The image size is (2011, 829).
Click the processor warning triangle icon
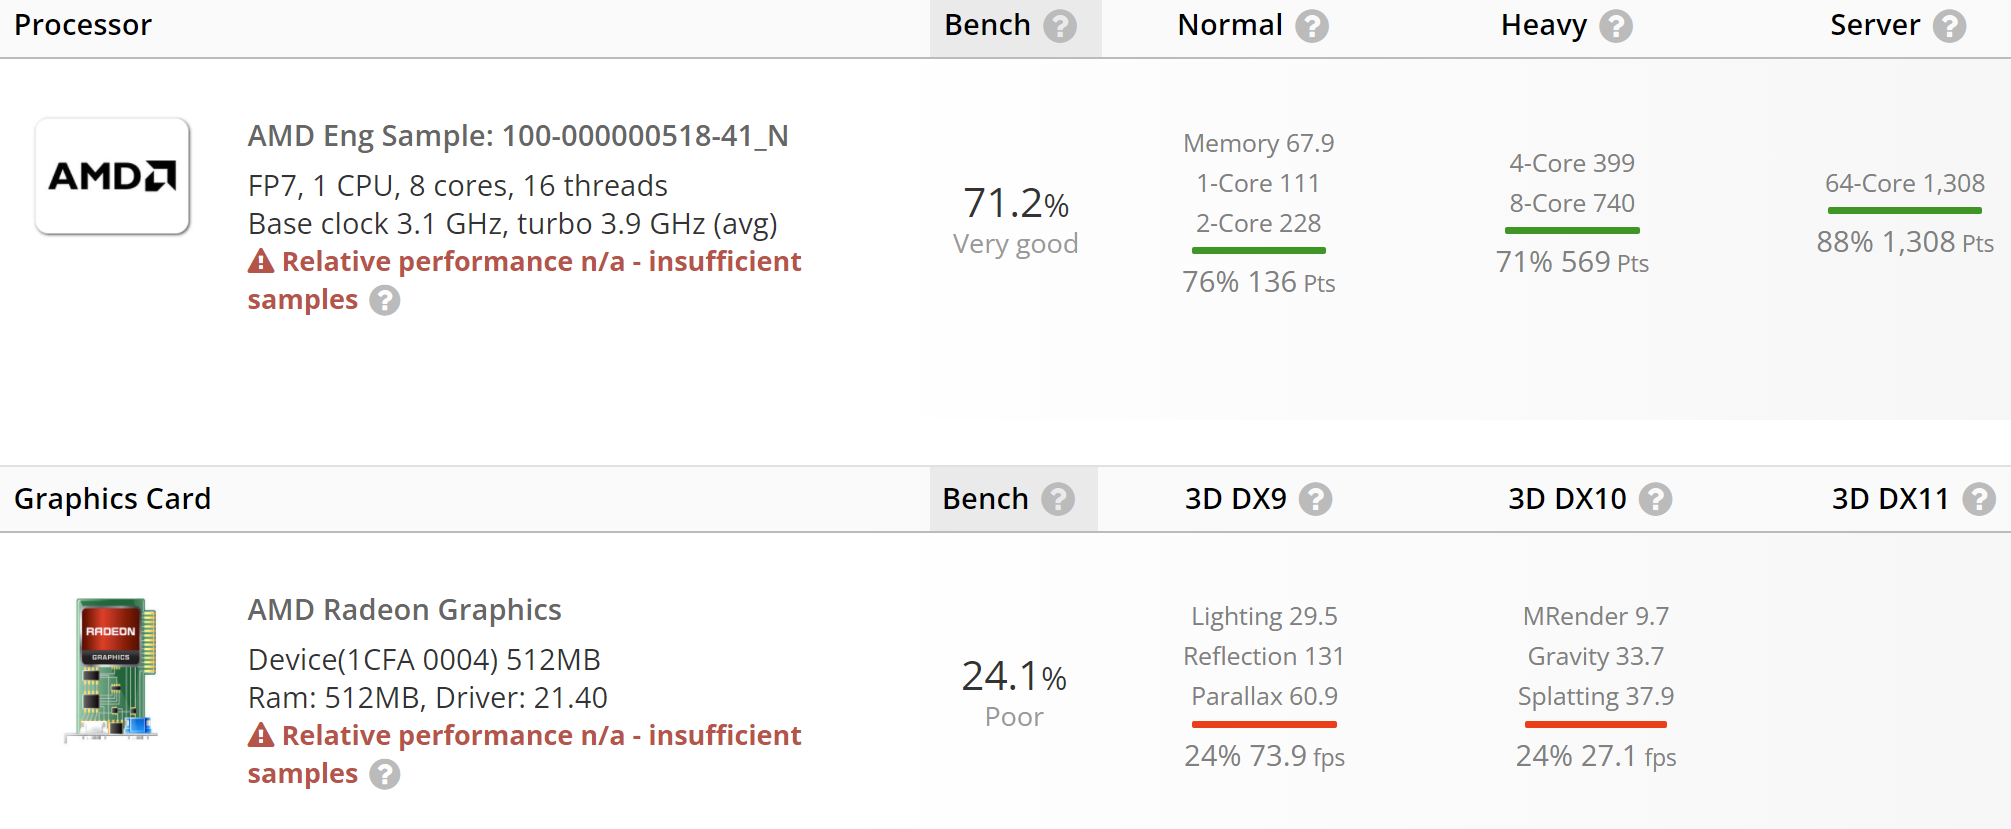pos(260,262)
